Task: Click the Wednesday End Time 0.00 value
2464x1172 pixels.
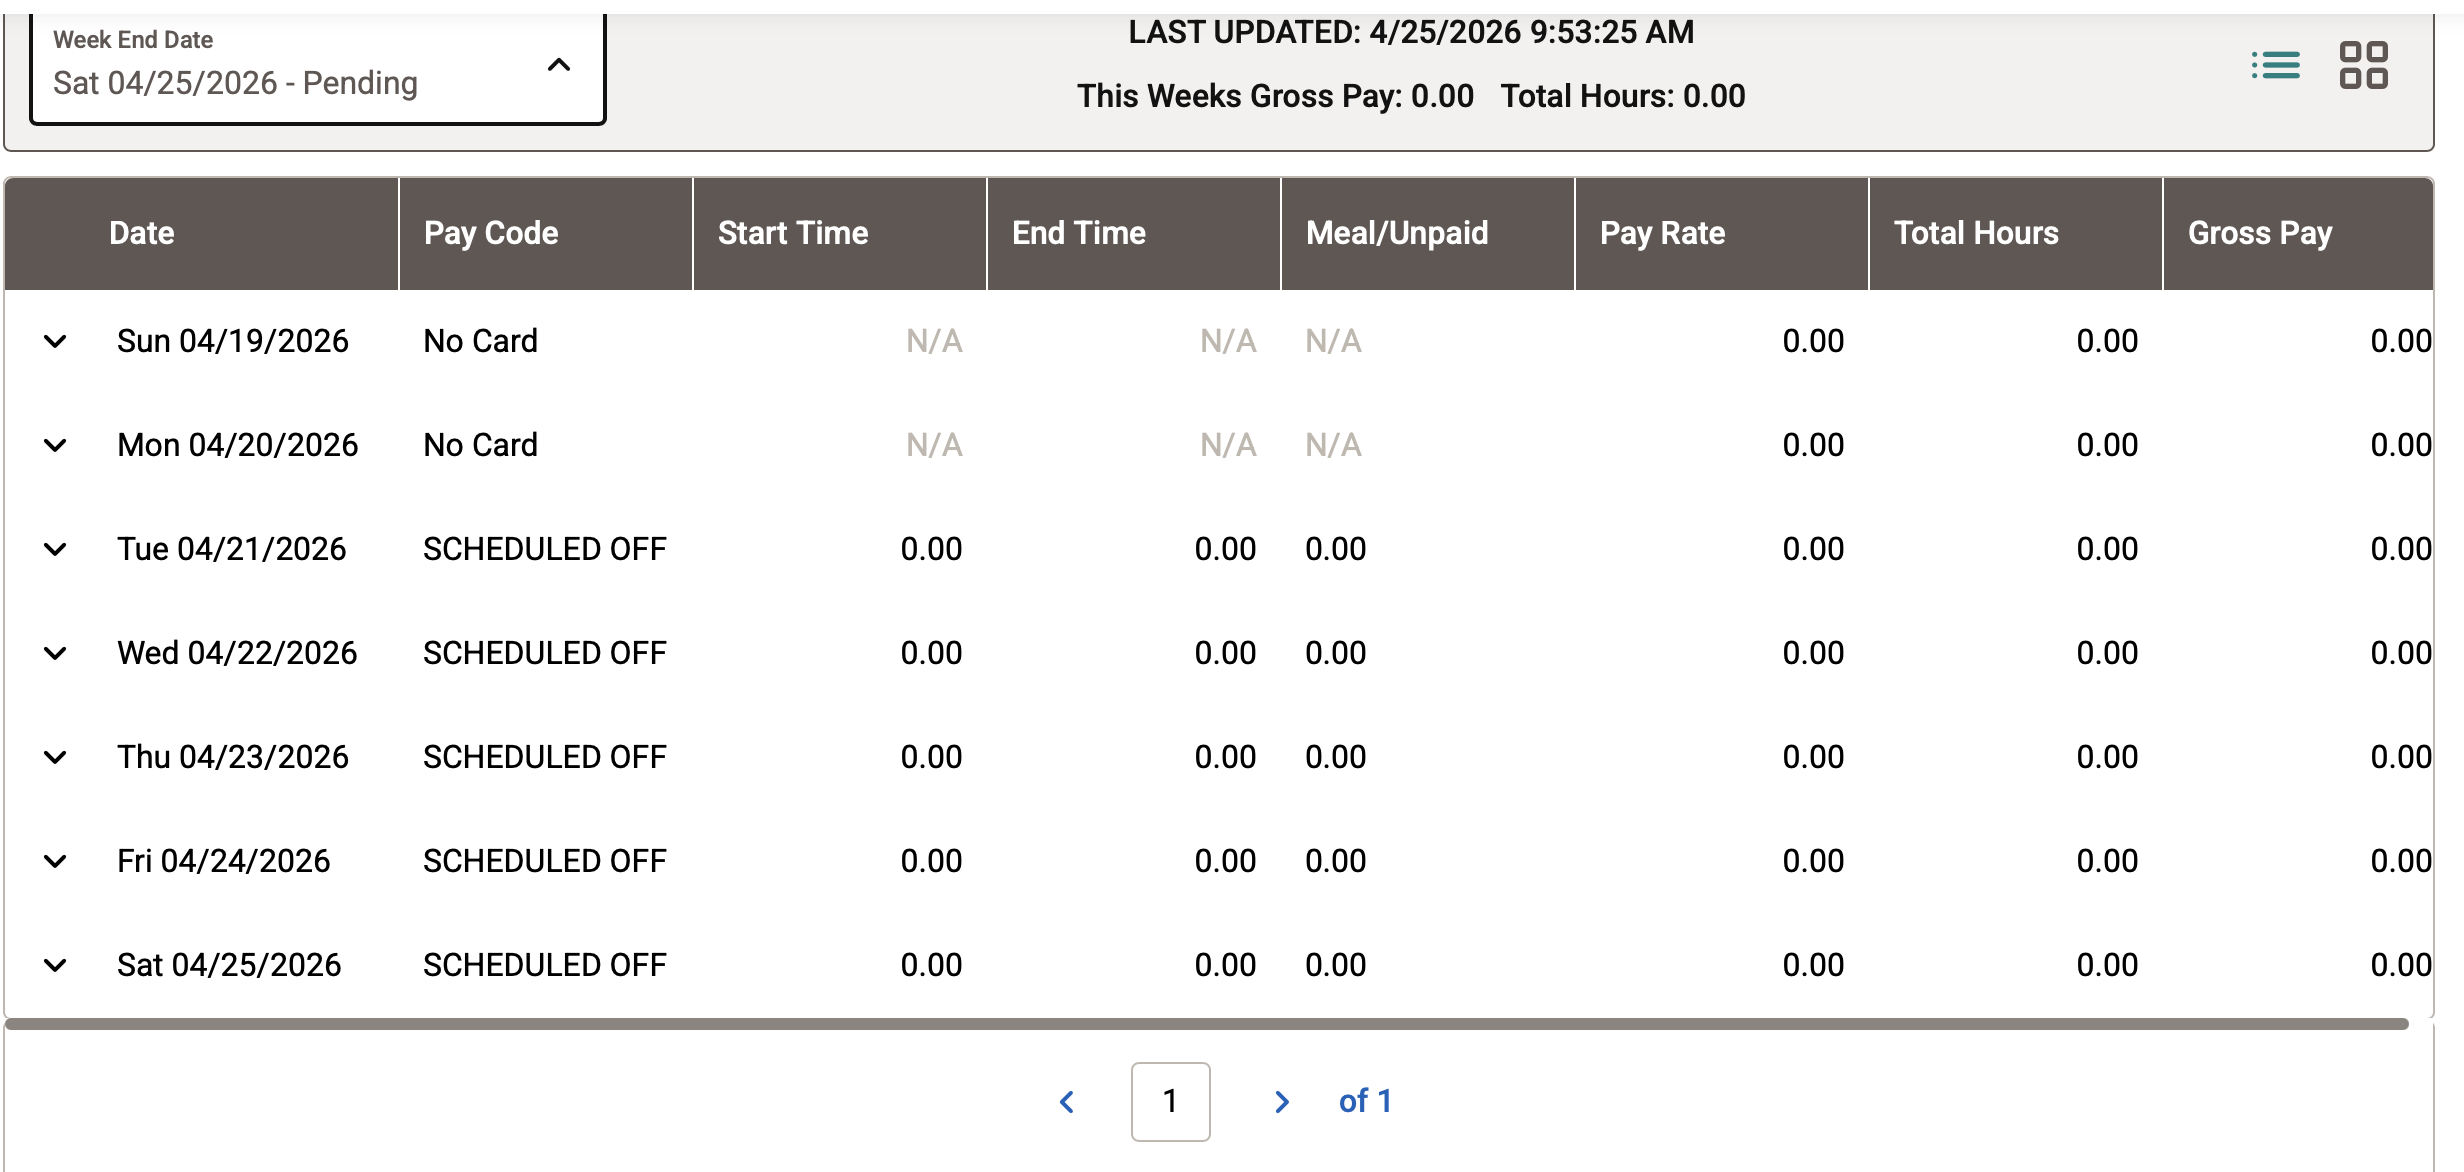Action: [x=1225, y=654]
